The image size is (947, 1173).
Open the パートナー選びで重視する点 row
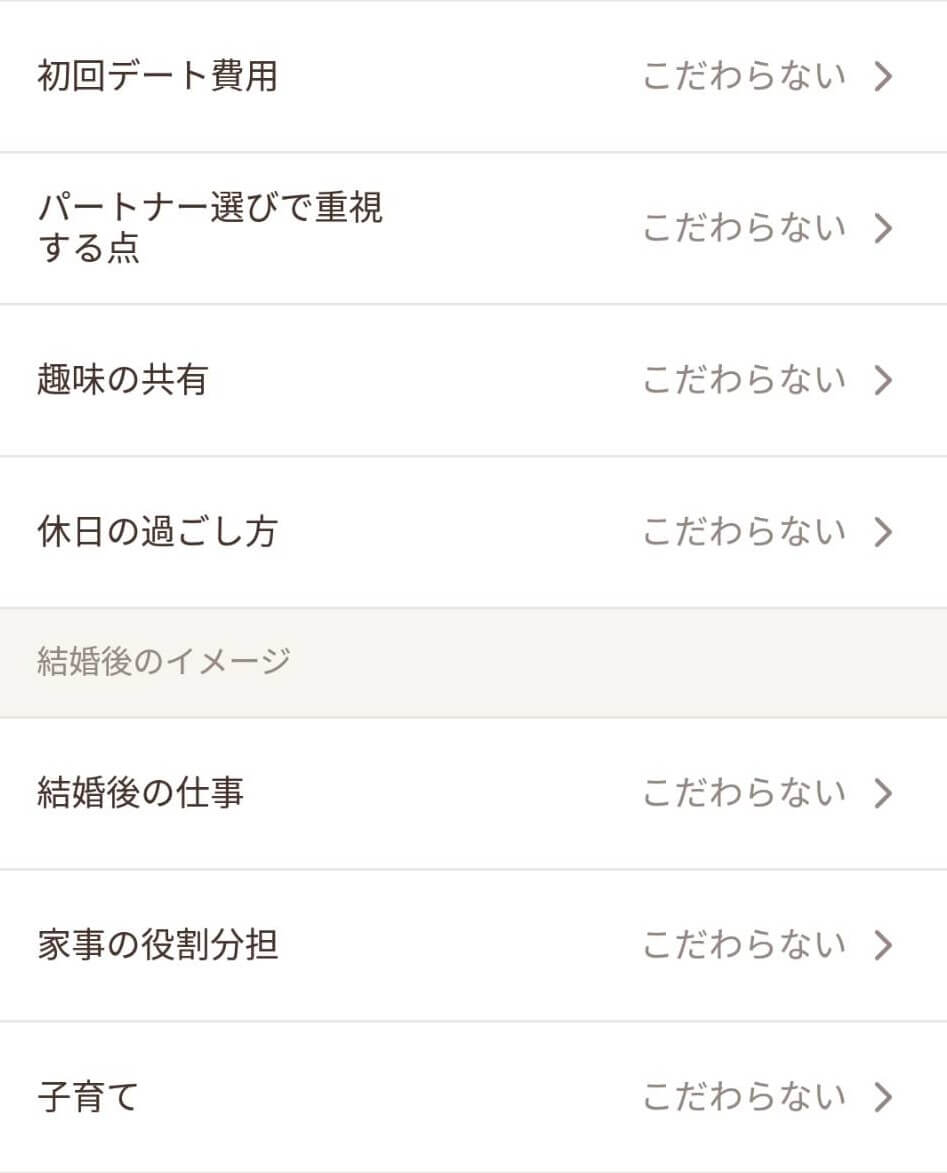pyautogui.click(x=474, y=228)
